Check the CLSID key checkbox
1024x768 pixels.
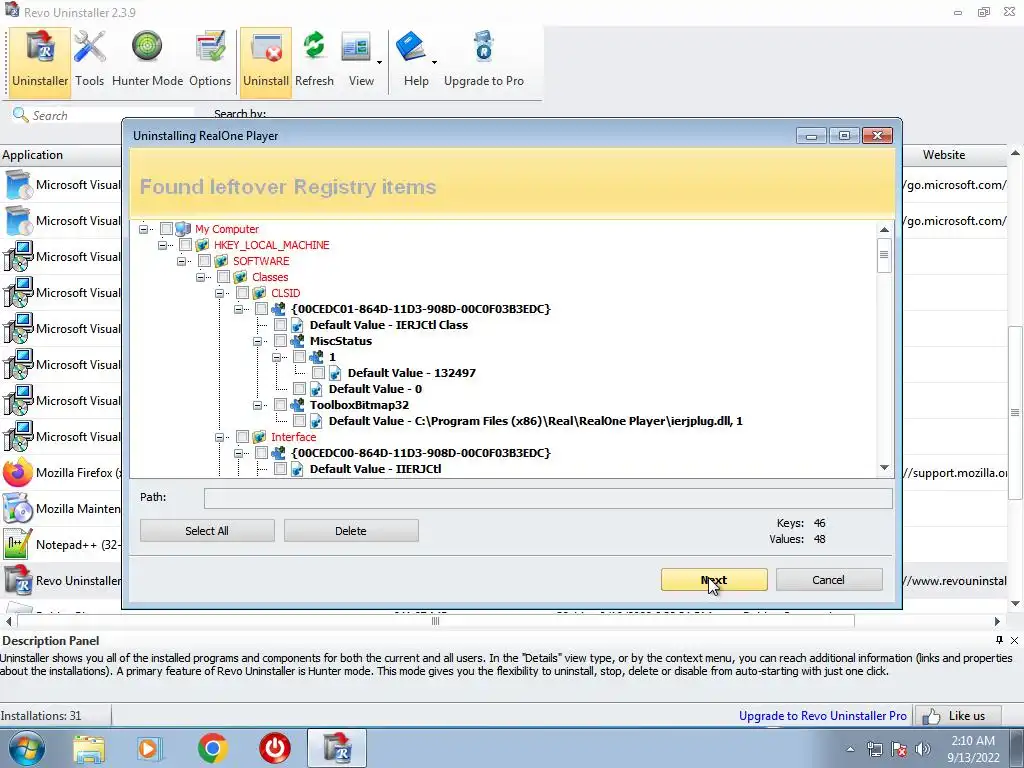(242, 293)
